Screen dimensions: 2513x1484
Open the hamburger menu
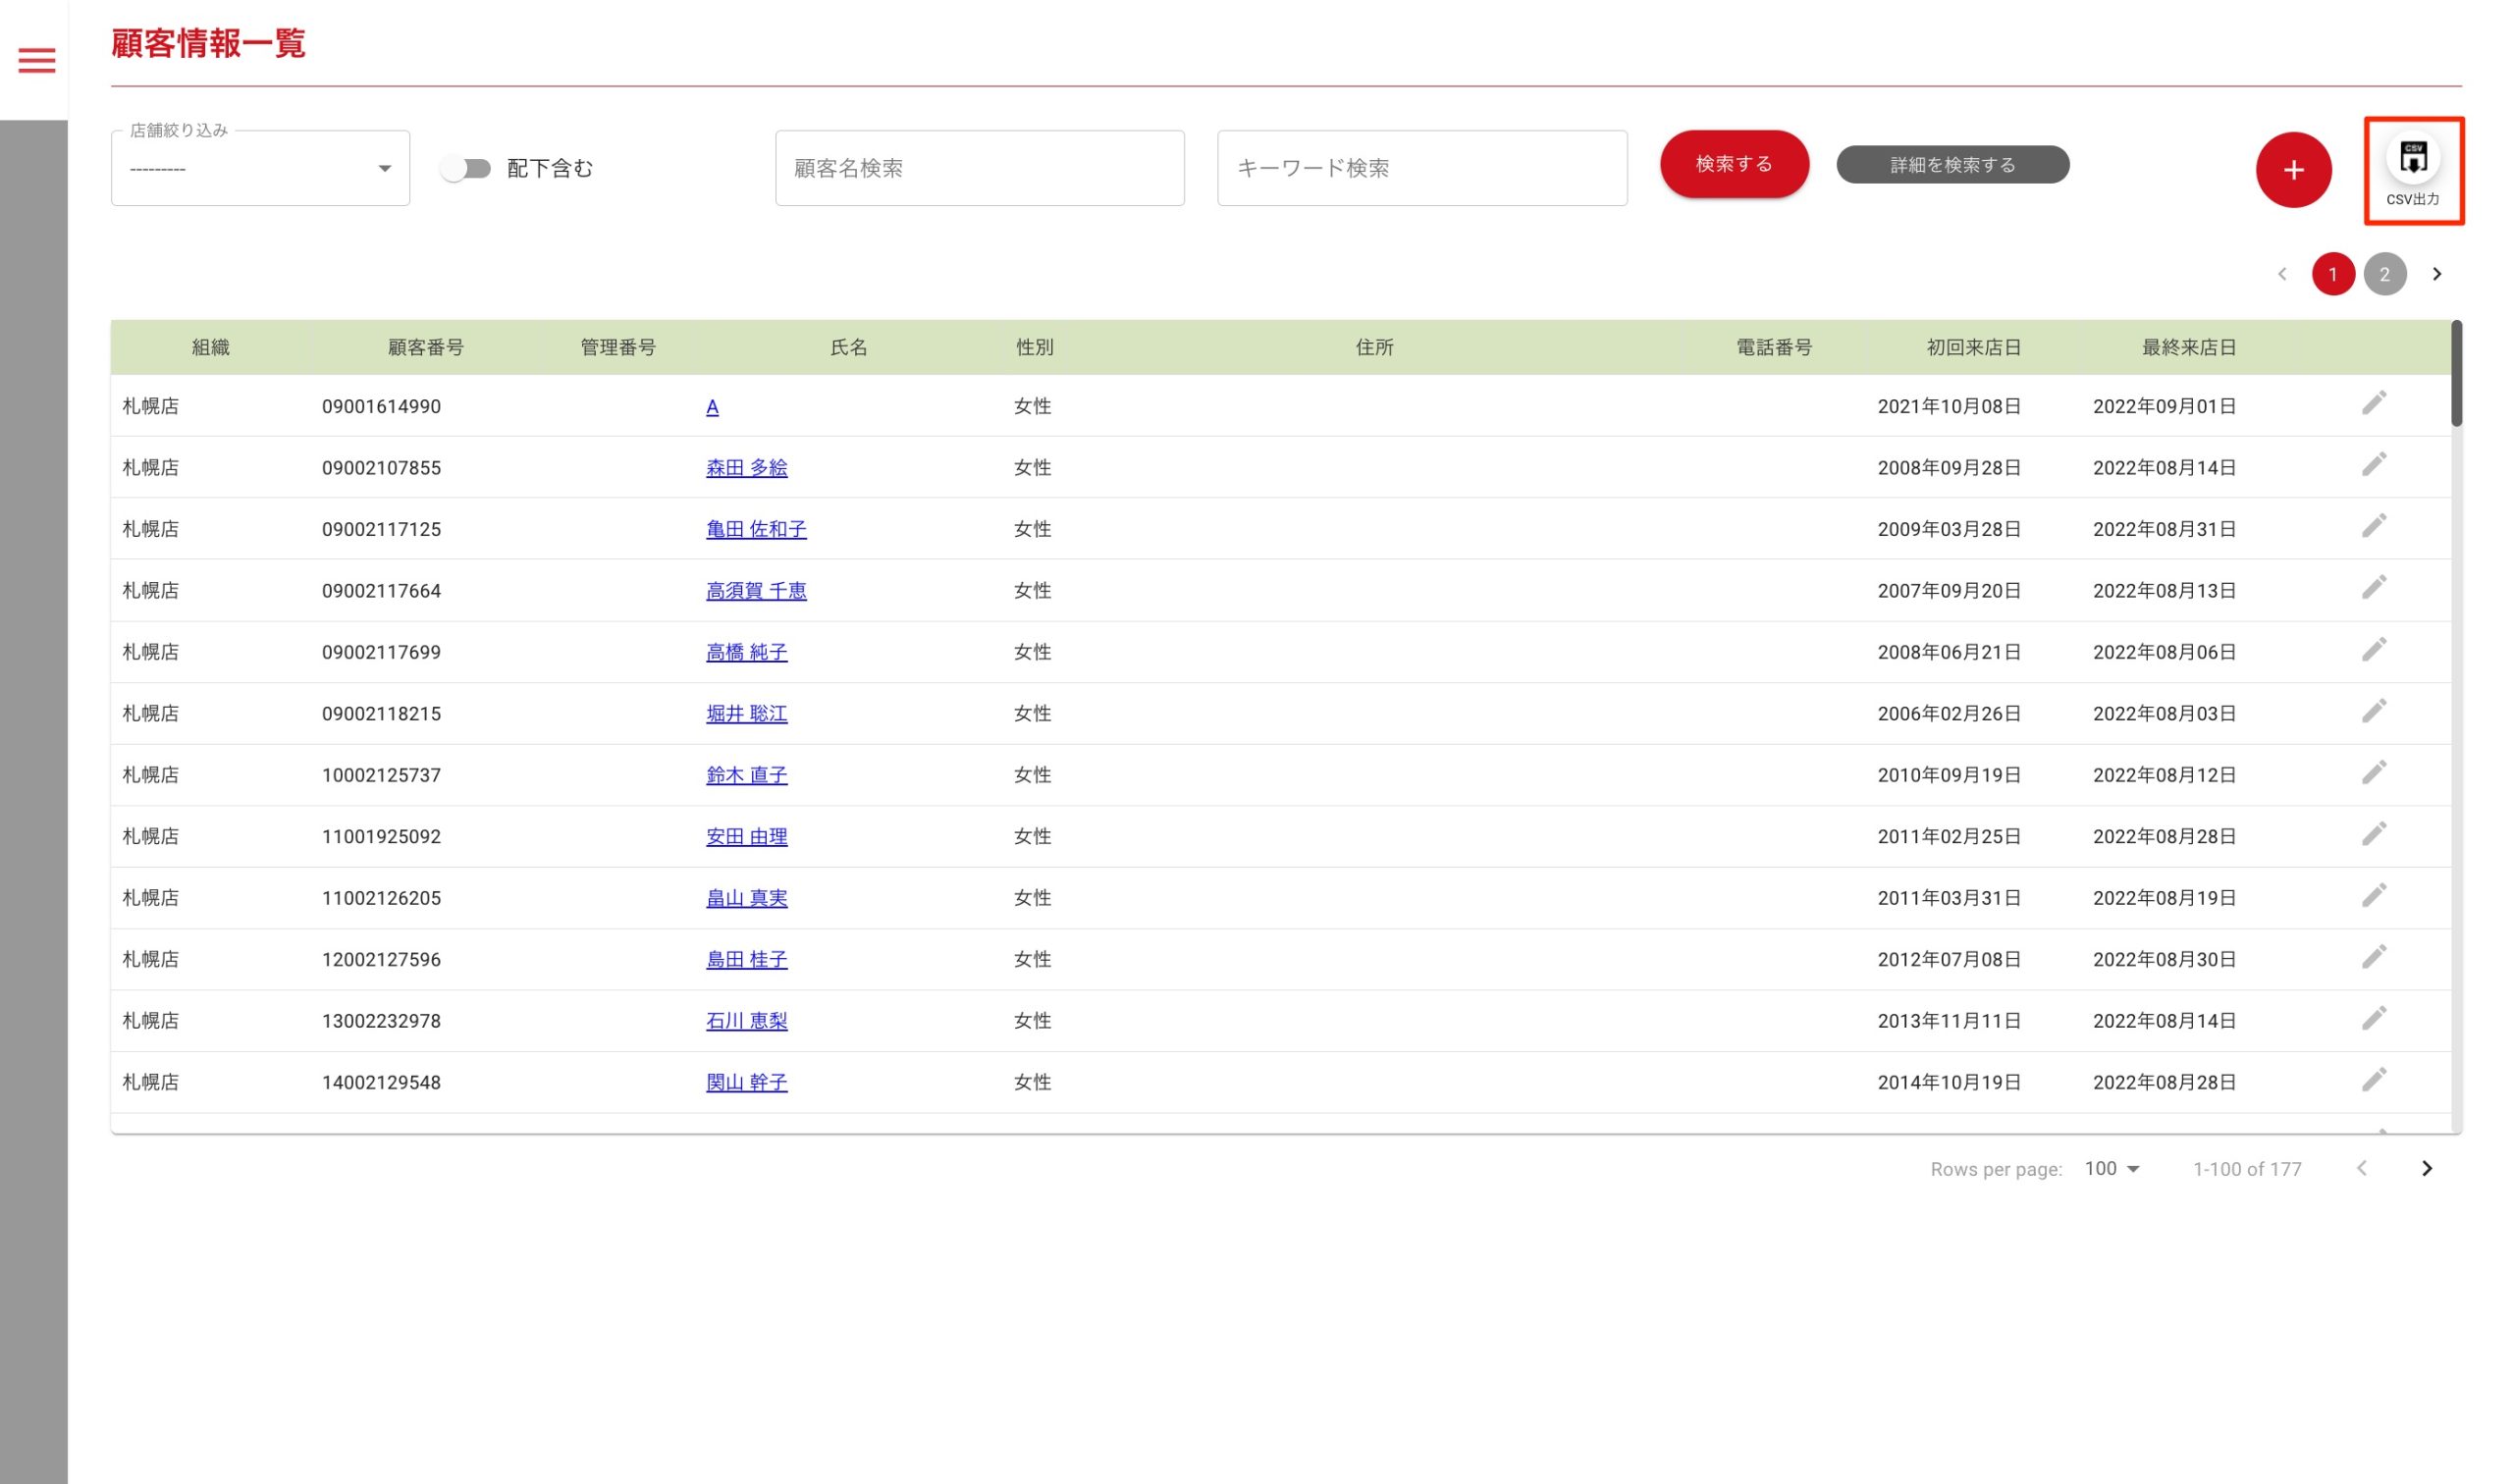[37, 61]
